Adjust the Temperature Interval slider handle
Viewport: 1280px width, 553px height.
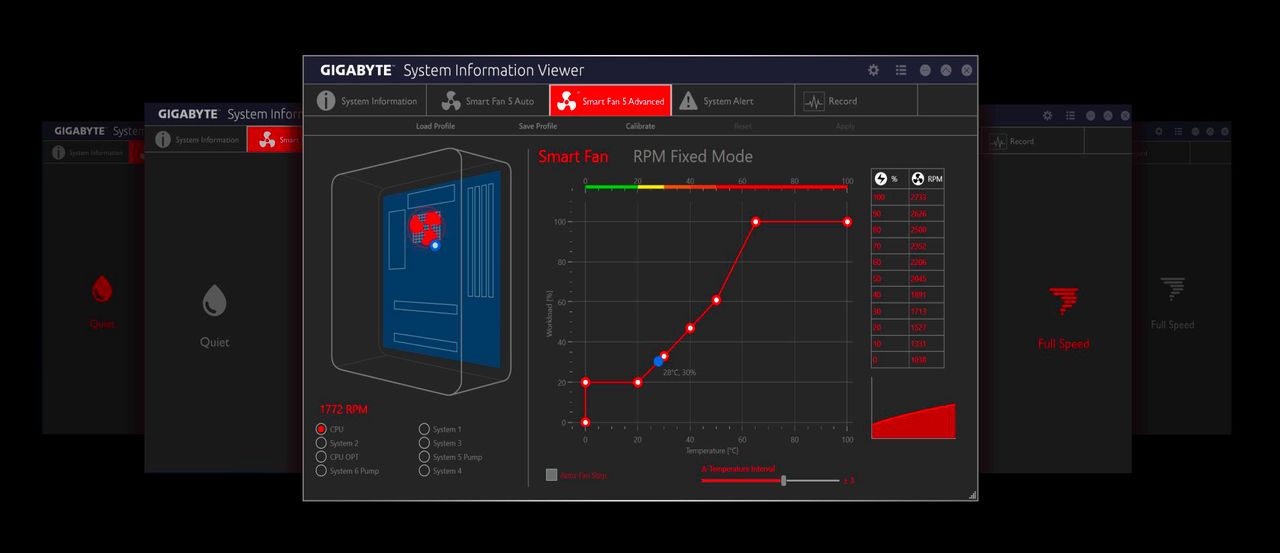click(x=784, y=481)
